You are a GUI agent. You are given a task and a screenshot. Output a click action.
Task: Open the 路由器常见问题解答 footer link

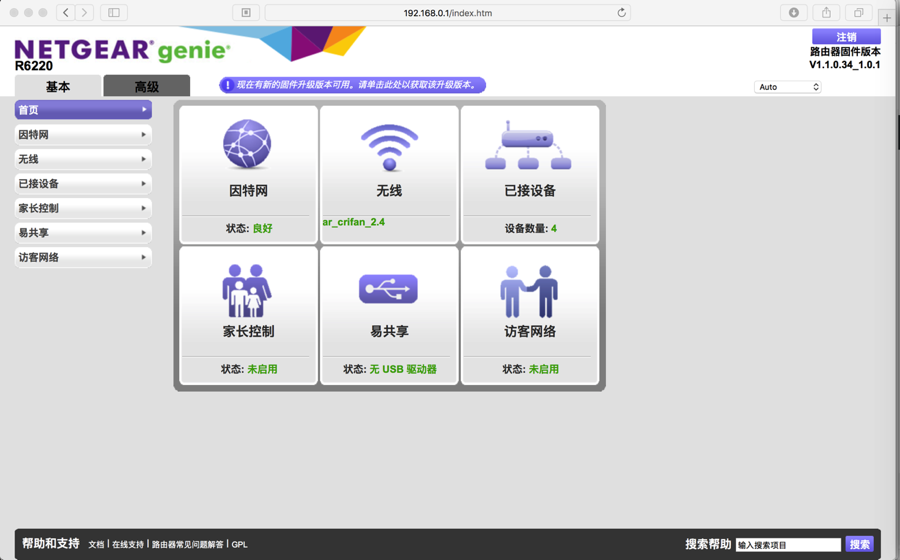187,545
